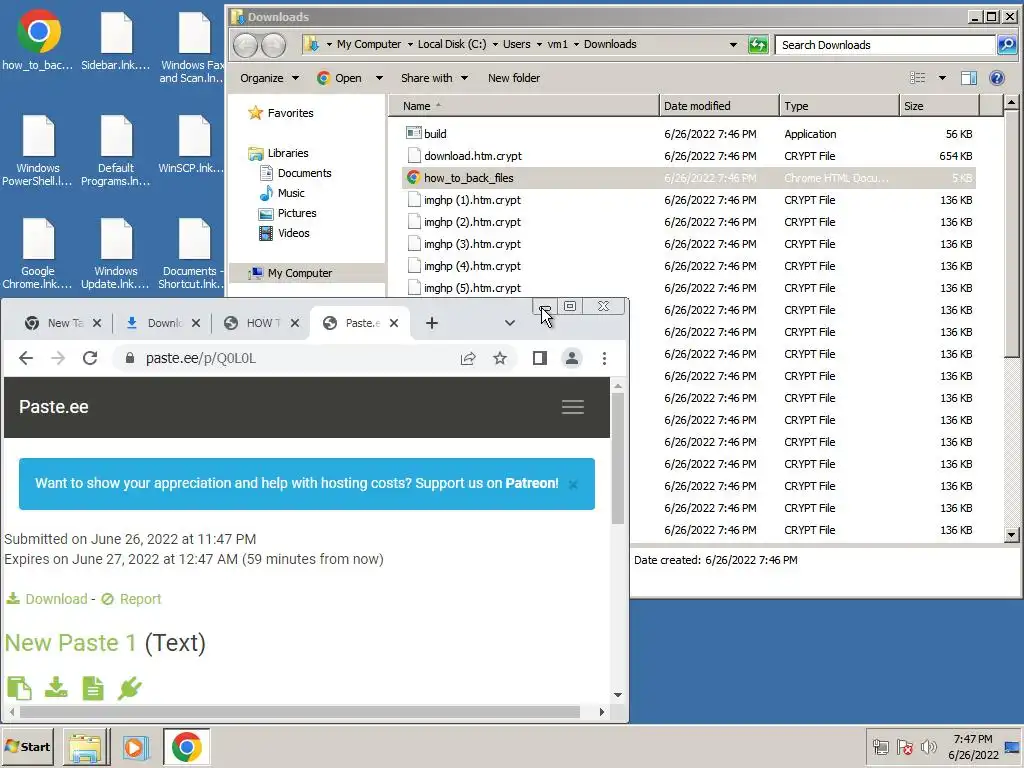
Task: Bookmark this page with star icon
Action: tap(500, 358)
